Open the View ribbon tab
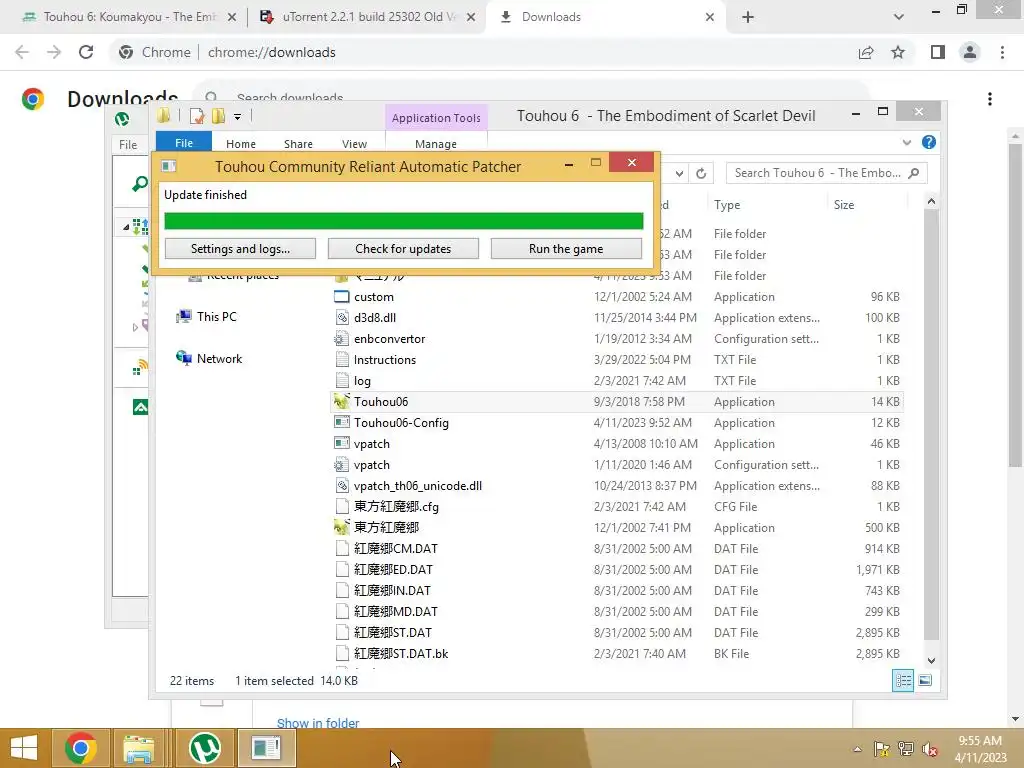Image resolution: width=1024 pixels, height=768 pixels. click(x=354, y=144)
